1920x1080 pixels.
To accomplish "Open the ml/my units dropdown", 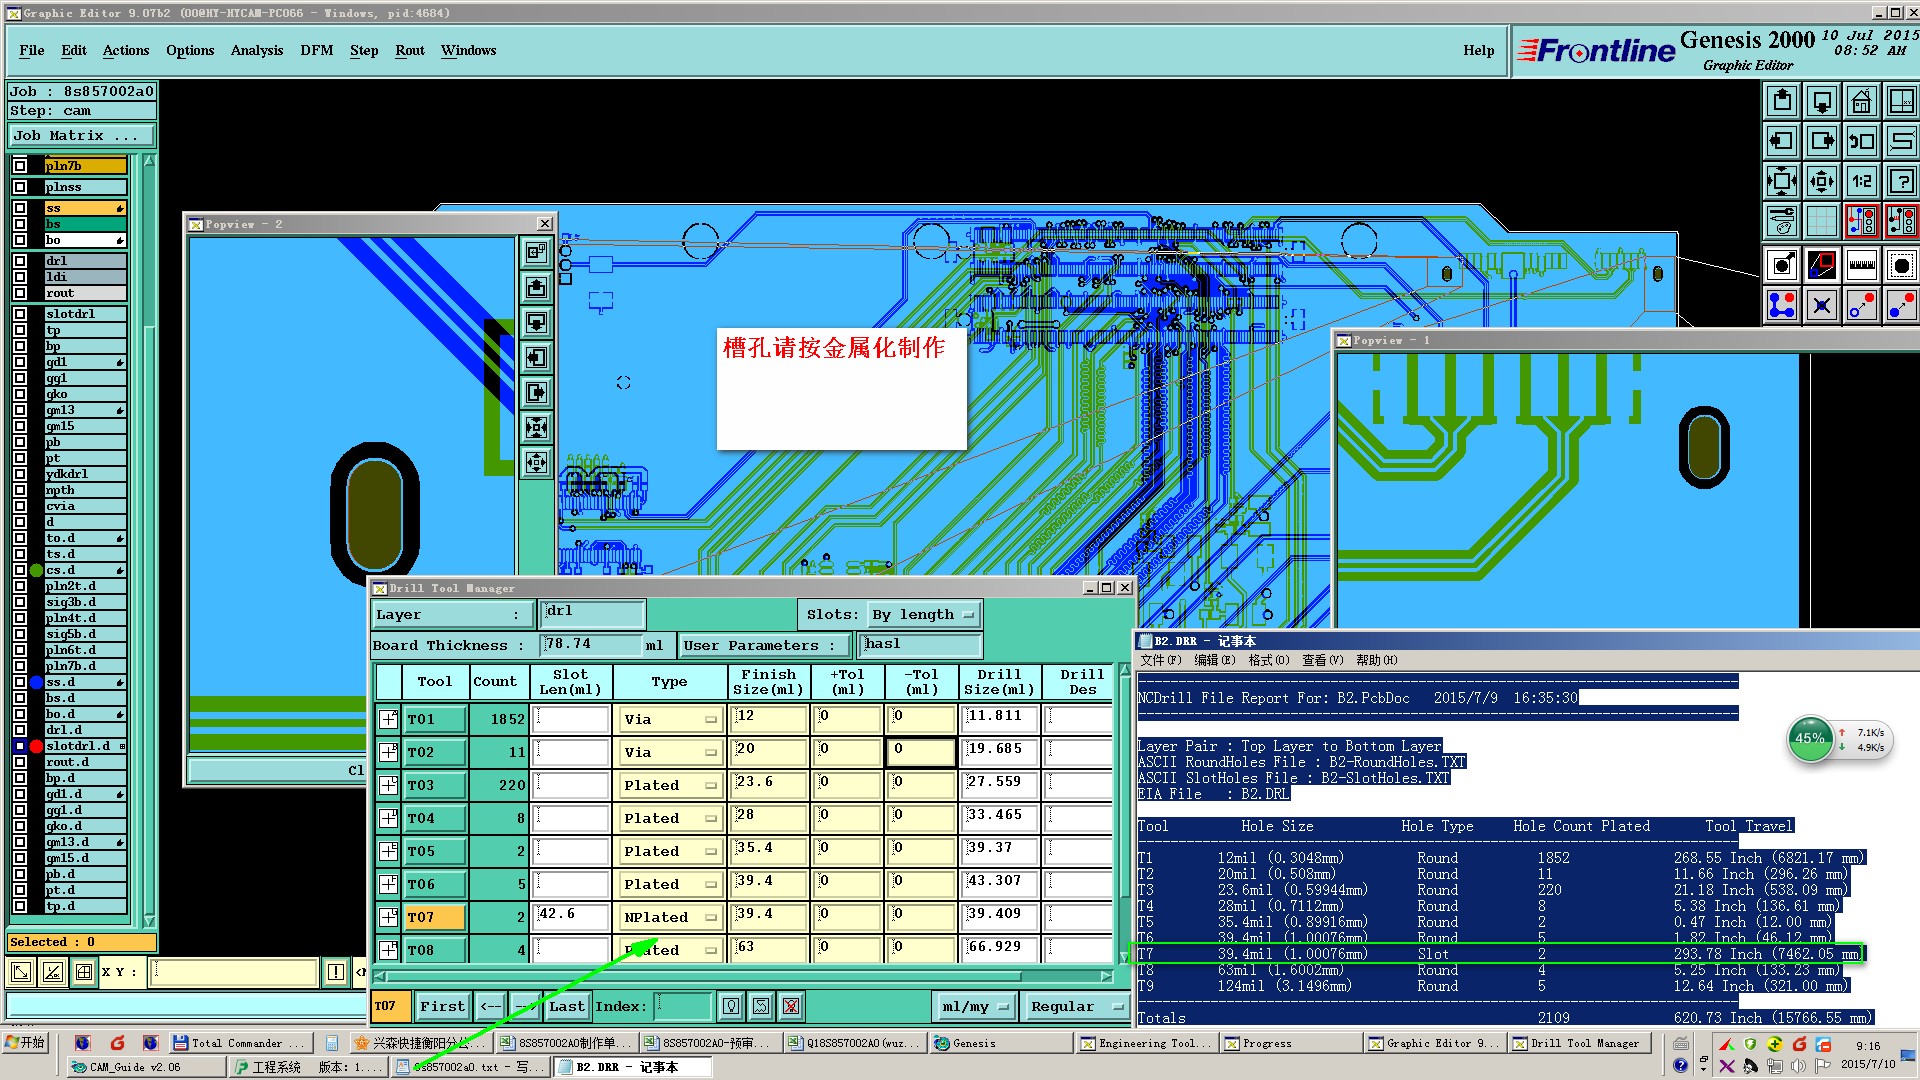I will [x=974, y=1006].
